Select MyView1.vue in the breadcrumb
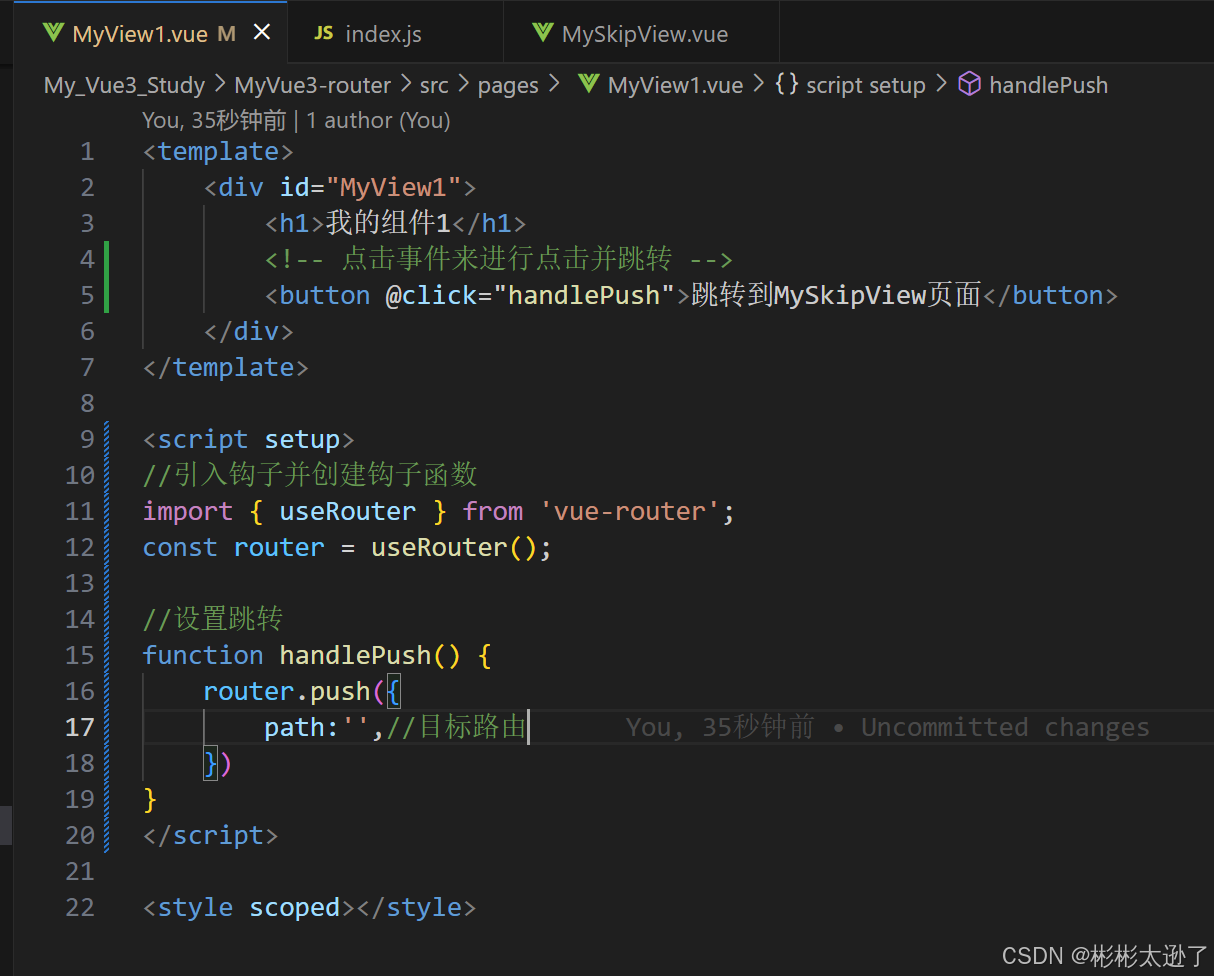Image resolution: width=1214 pixels, height=976 pixels. pos(675,85)
